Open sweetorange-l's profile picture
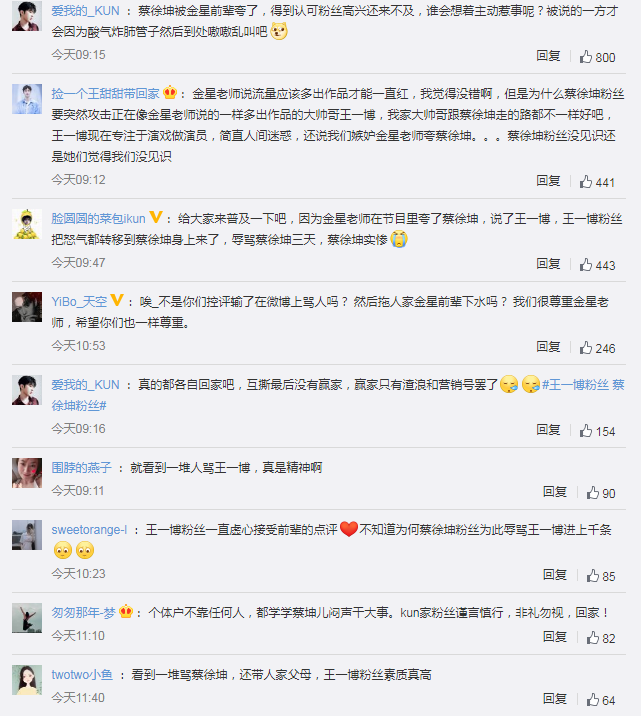641x716 pixels. (x=25, y=536)
